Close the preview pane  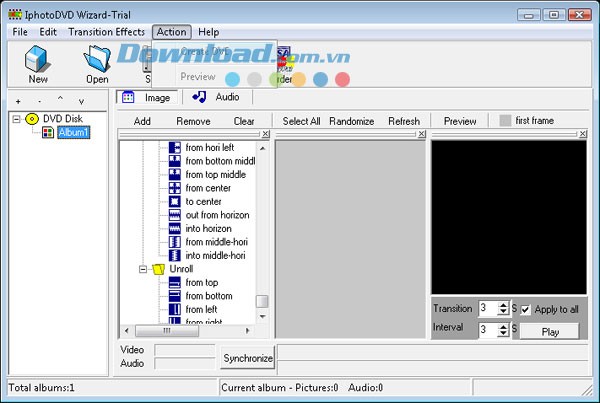pyautogui.click(x=582, y=134)
